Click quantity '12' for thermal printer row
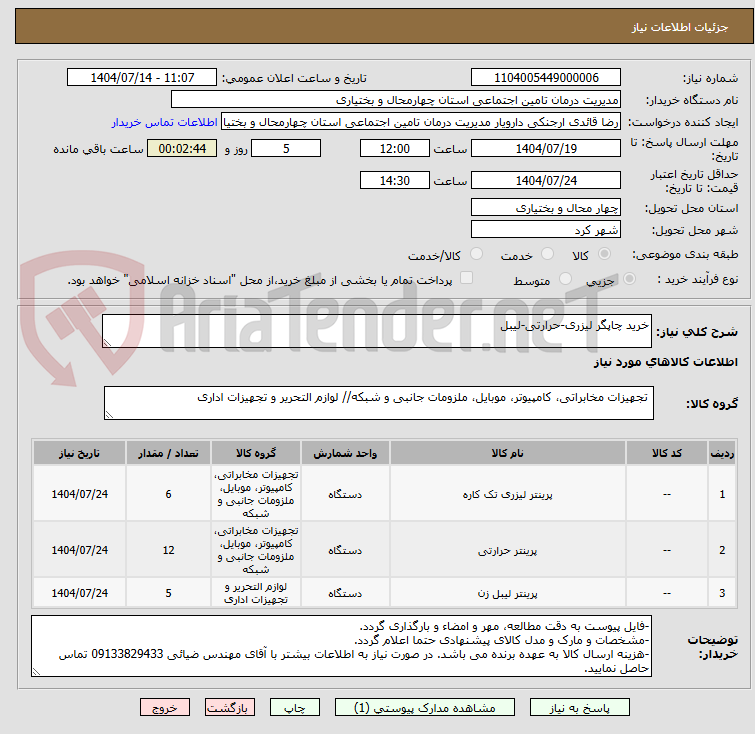The height and width of the screenshot is (734, 755). (168, 550)
